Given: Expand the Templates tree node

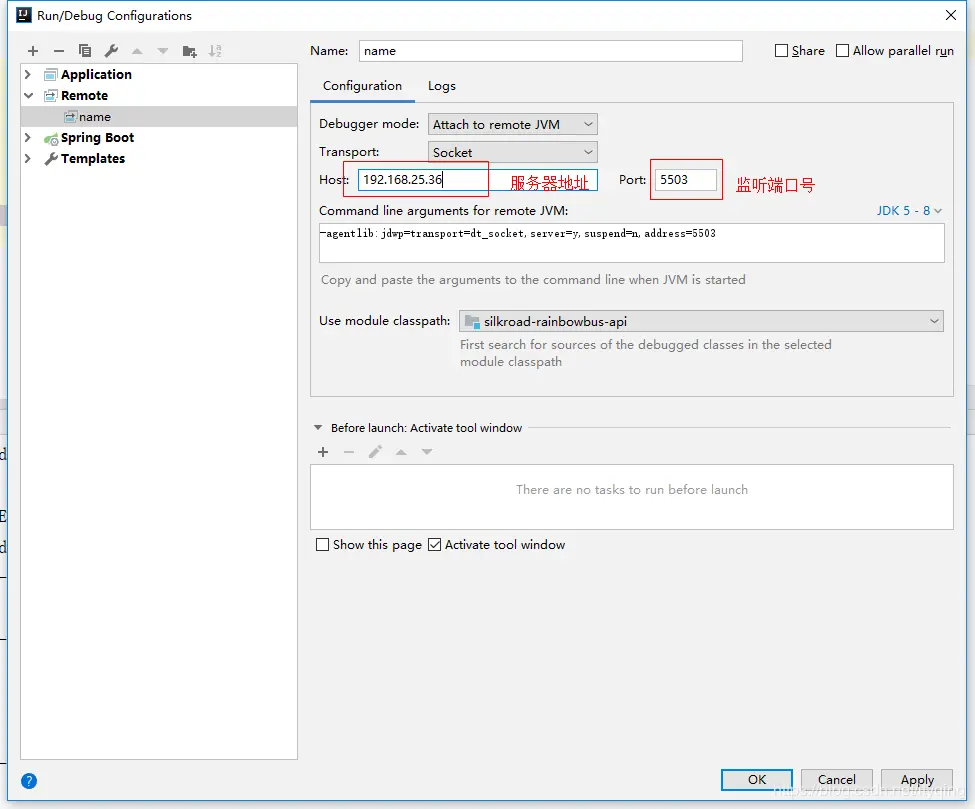Looking at the screenshot, I should 27,159.
